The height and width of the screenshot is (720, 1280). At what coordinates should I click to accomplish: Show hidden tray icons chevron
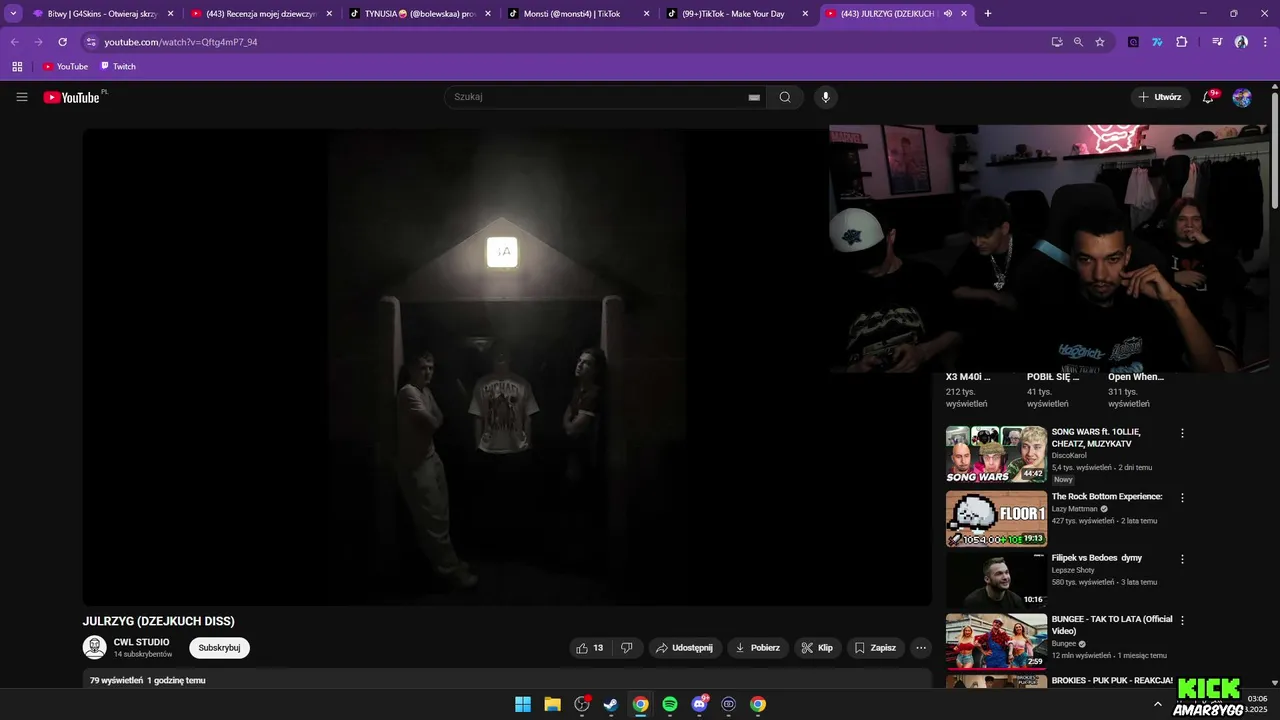click(x=1158, y=704)
